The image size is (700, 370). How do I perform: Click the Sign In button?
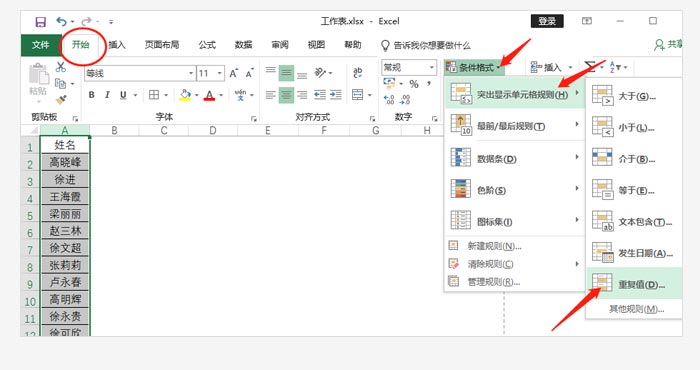point(547,21)
